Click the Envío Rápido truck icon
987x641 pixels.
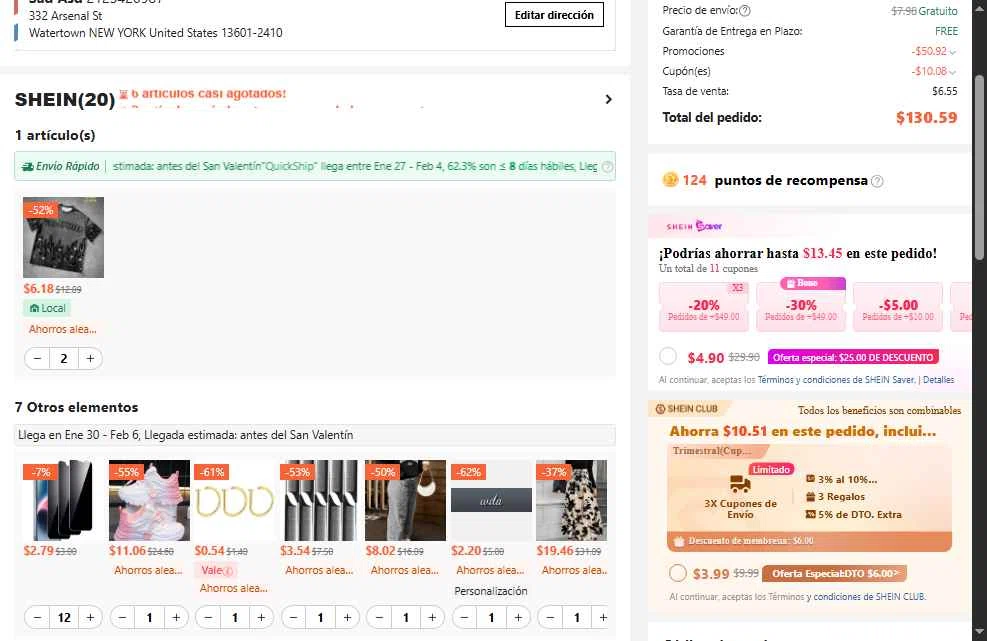(28, 167)
